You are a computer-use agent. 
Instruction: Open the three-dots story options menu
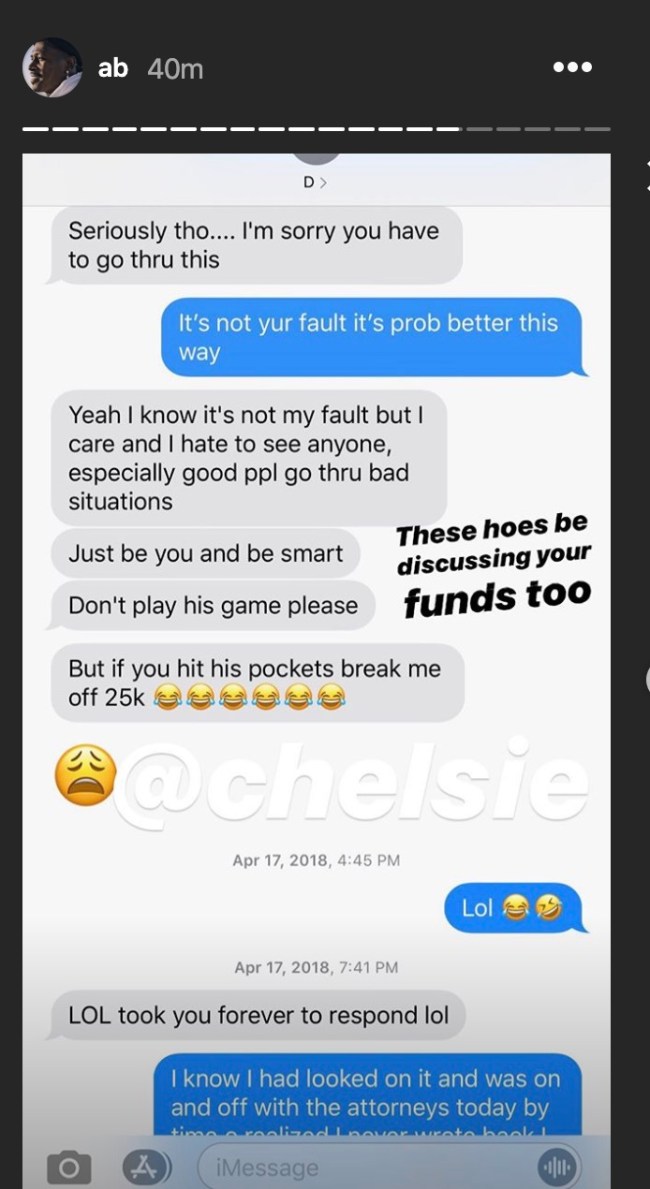(573, 67)
